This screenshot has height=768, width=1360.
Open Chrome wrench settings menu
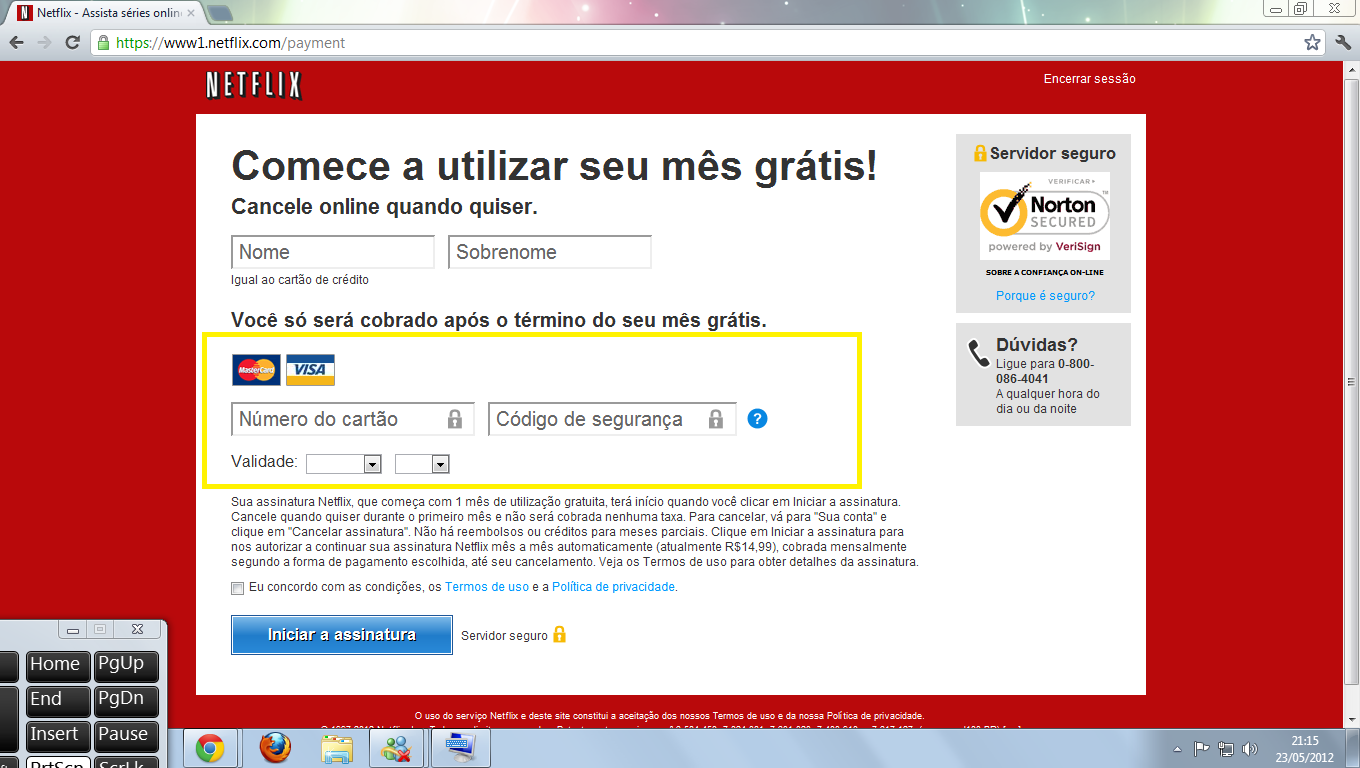pyautogui.click(x=1343, y=43)
